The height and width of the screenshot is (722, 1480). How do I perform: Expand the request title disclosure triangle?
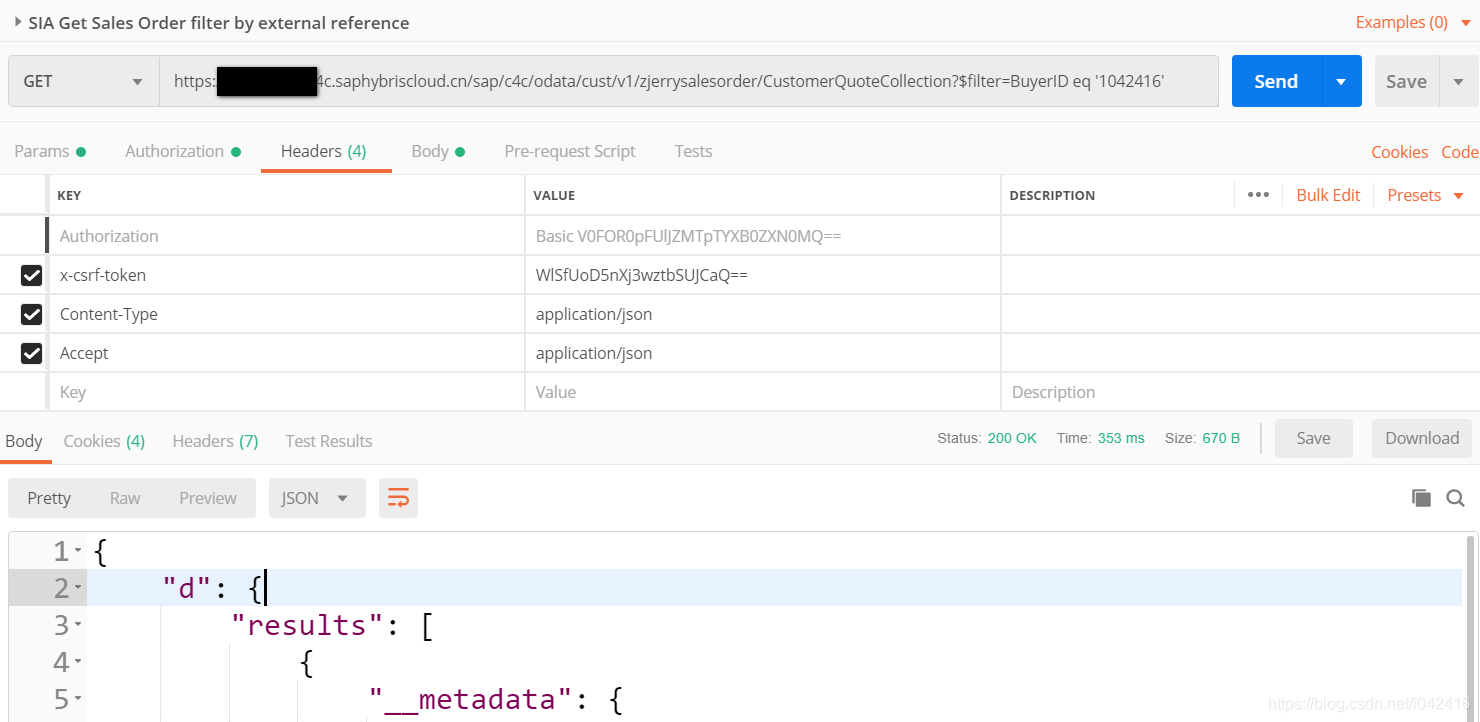18,21
